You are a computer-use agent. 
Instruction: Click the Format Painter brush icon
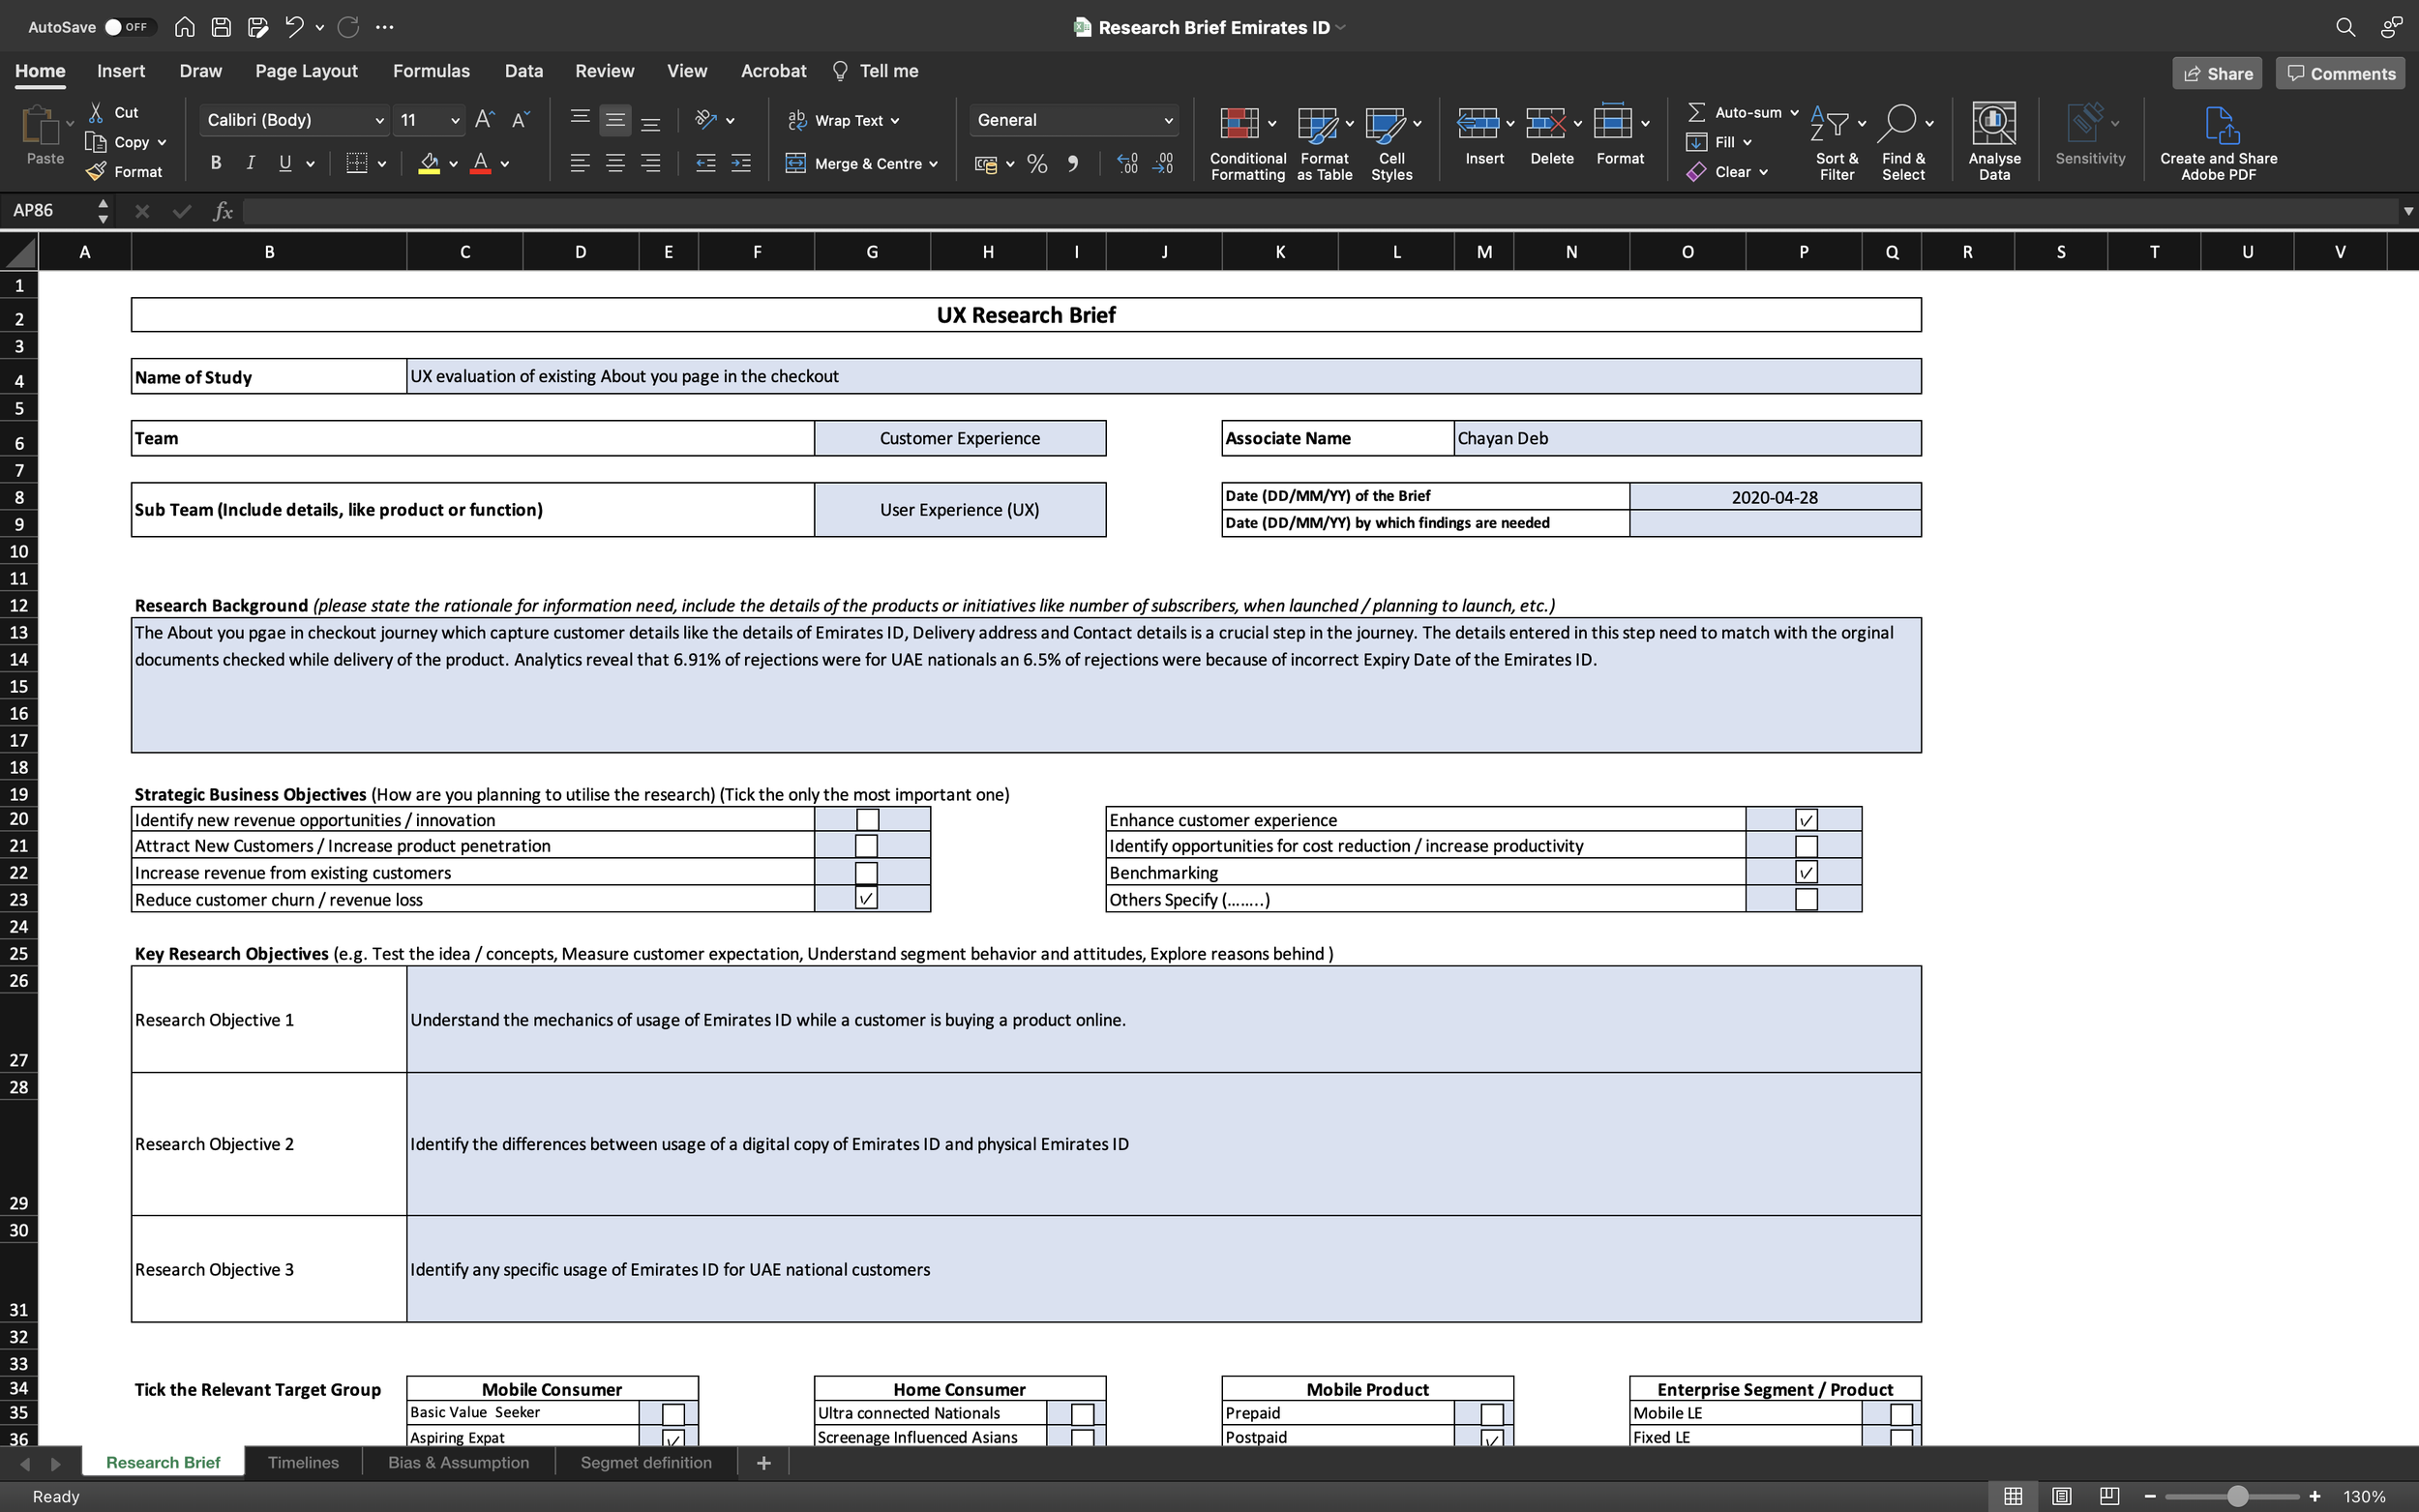[97, 172]
